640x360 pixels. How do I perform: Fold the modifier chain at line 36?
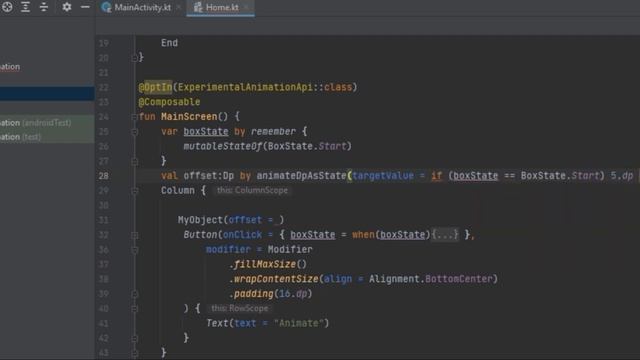click(135, 250)
